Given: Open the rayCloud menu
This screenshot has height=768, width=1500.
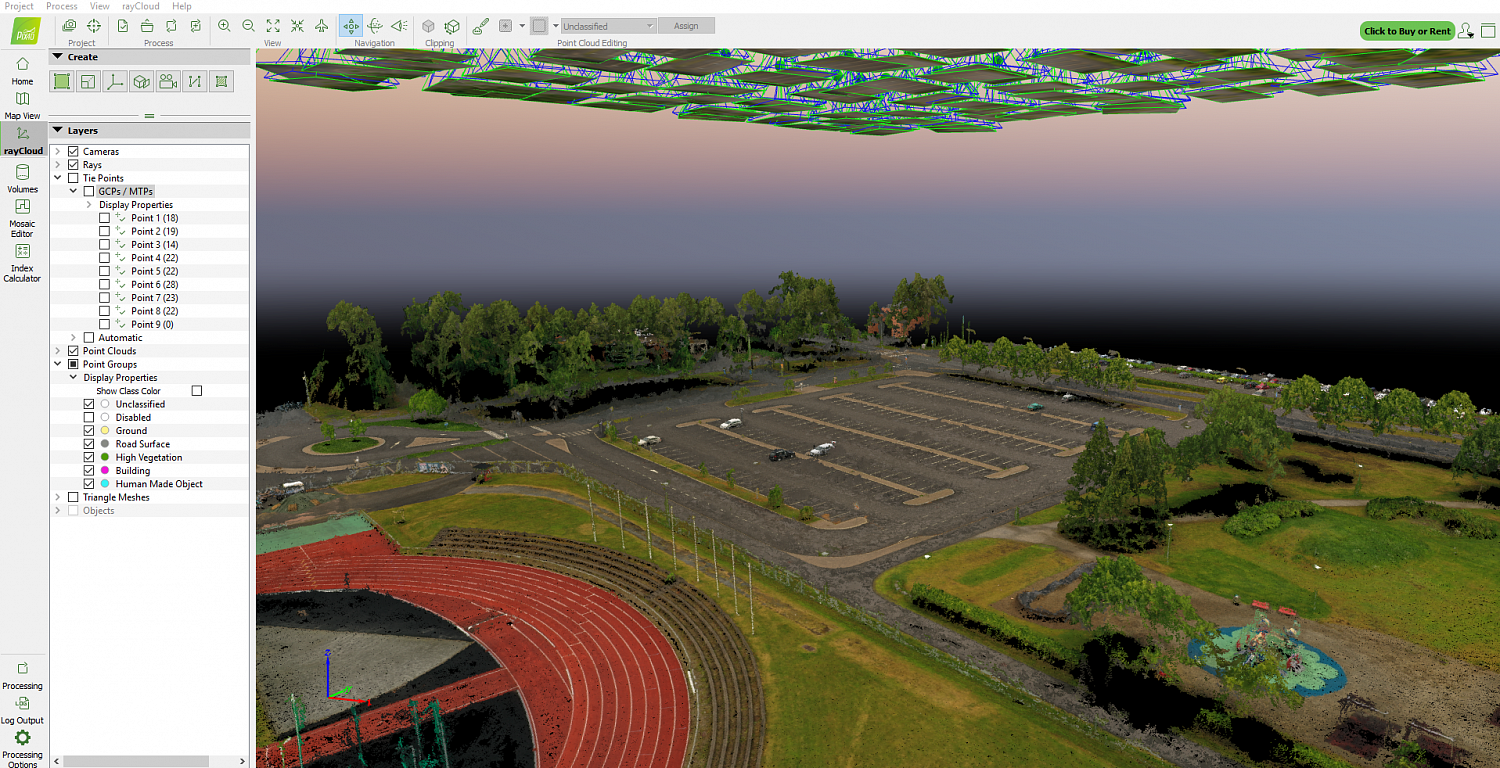Looking at the screenshot, I should 140,6.
